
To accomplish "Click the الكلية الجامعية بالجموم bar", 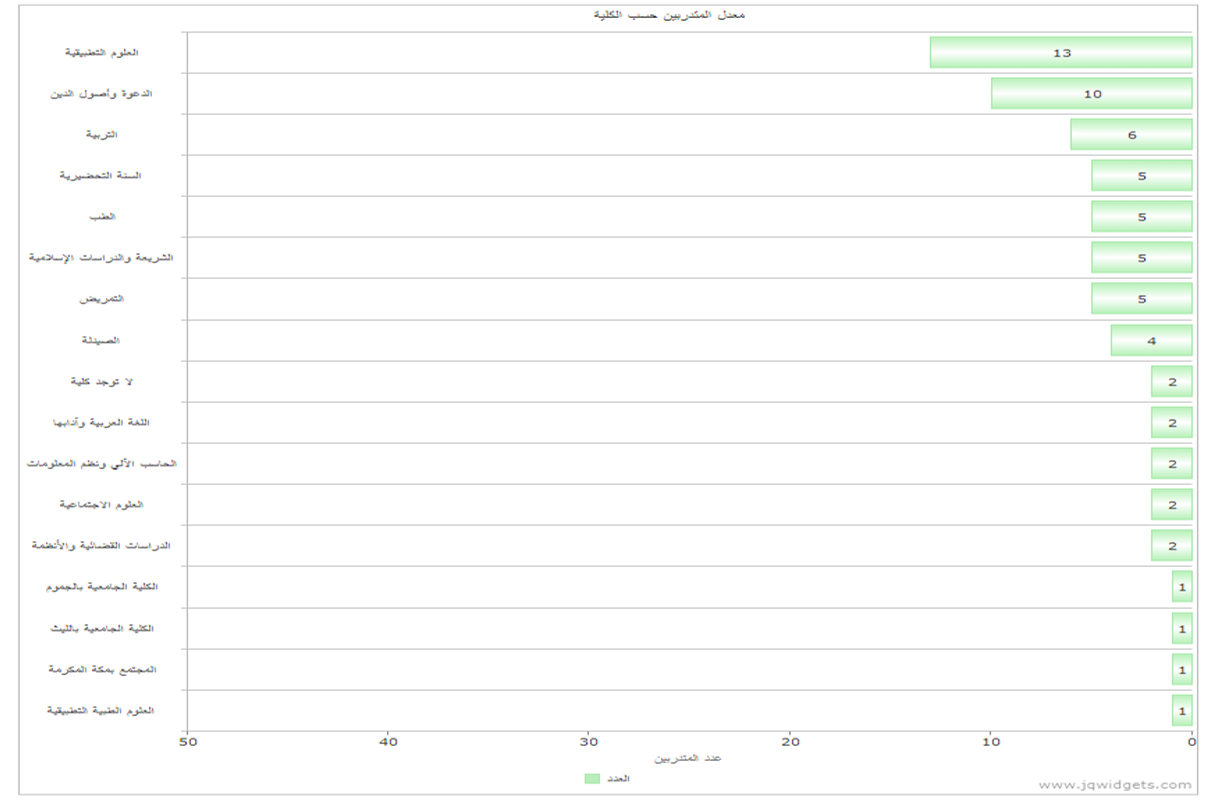I will tap(1182, 587).
